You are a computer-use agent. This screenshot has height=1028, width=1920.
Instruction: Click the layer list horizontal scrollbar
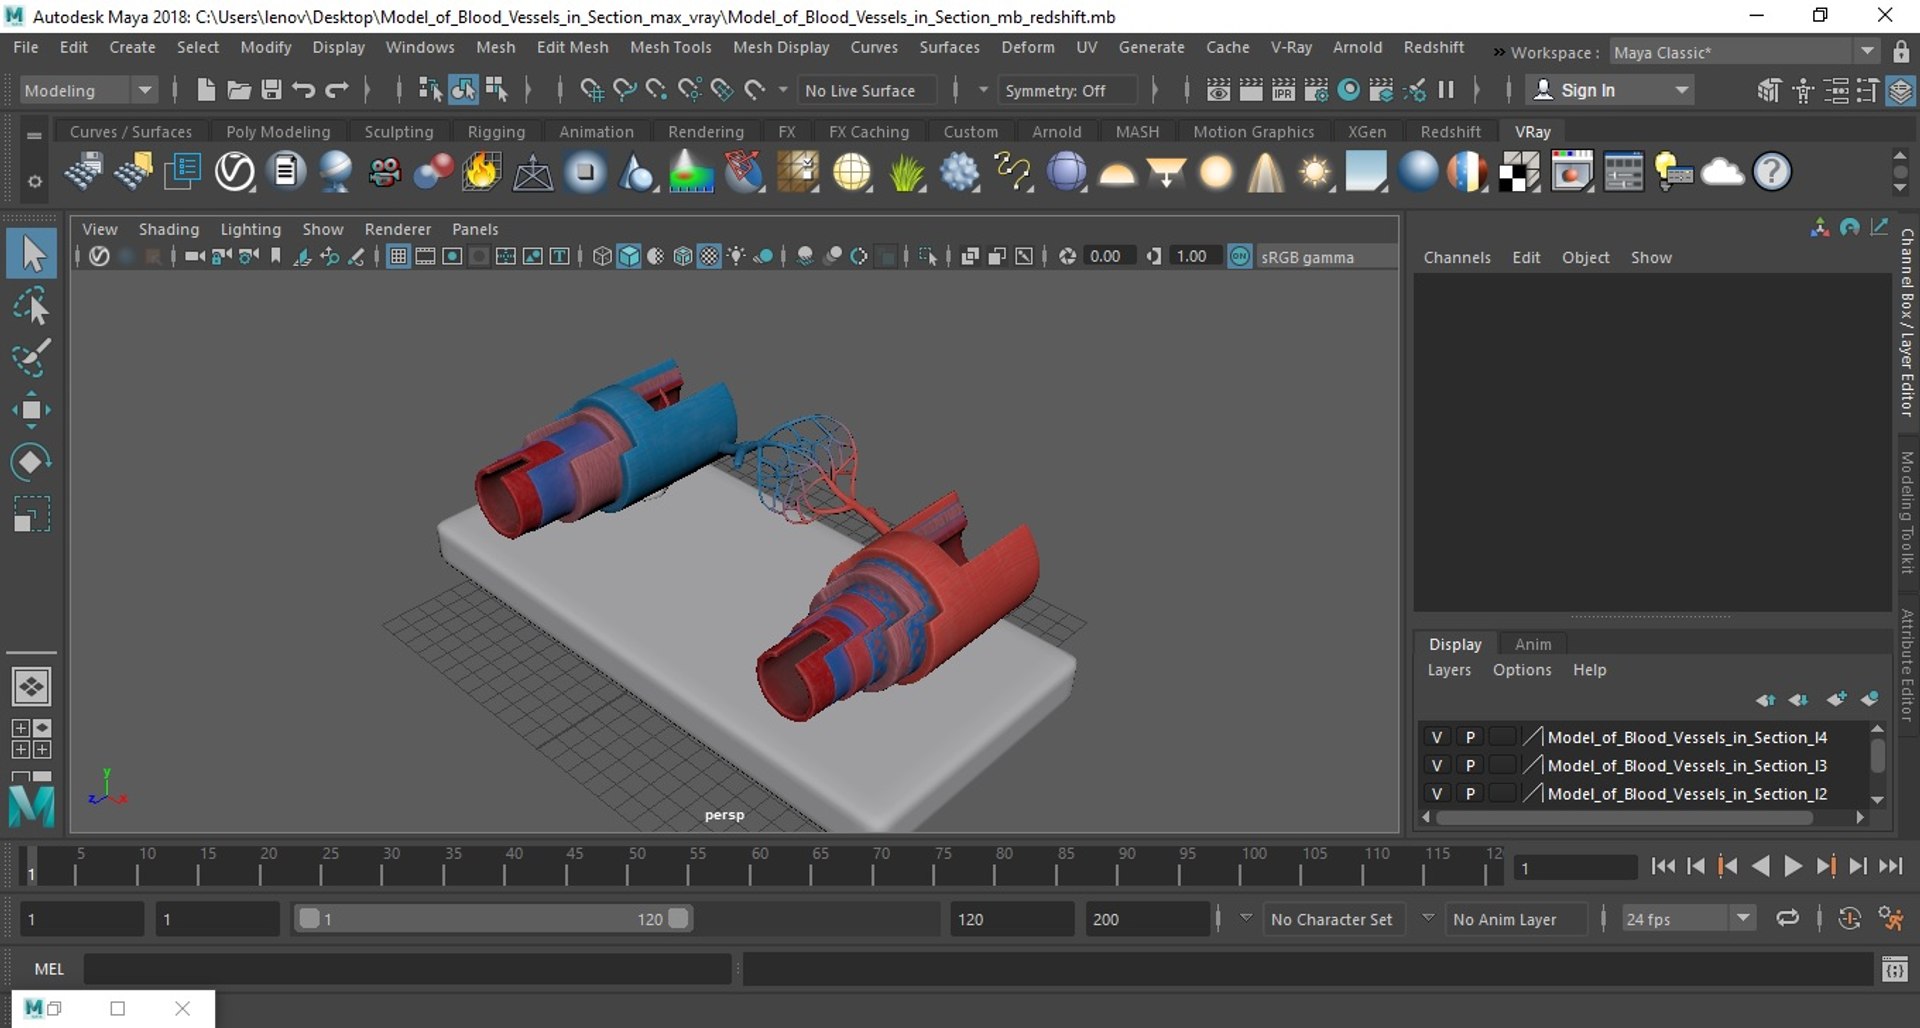pyautogui.click(x=1624, y=817)
